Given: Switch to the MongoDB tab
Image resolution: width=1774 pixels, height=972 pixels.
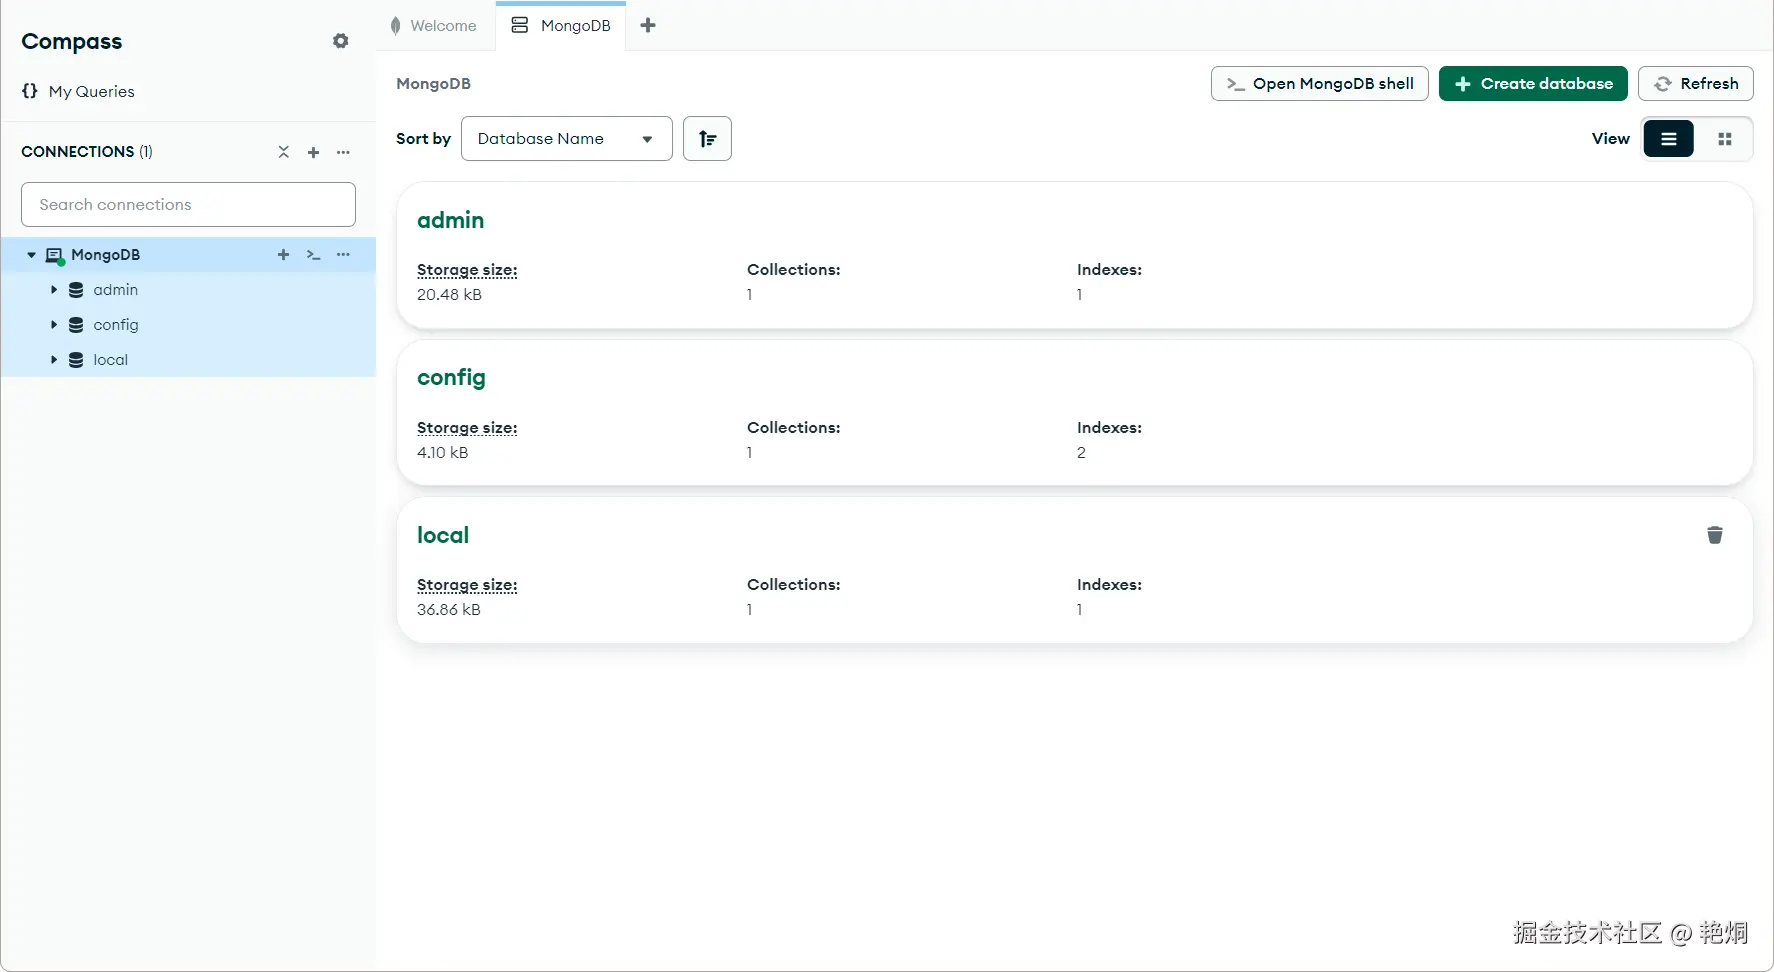Looking at the screenshot, I should pos(561,26).
